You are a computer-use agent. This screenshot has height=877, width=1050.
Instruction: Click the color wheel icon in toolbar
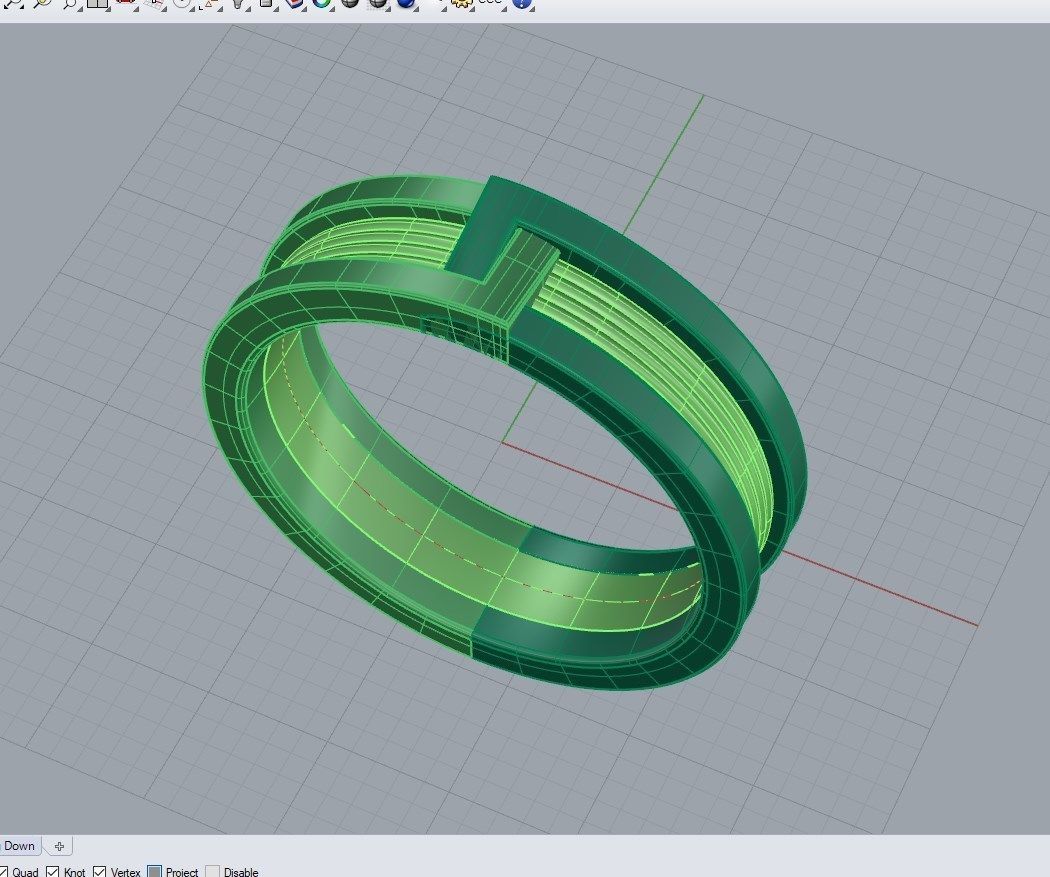pyautogui.click(x=322, y=3)
